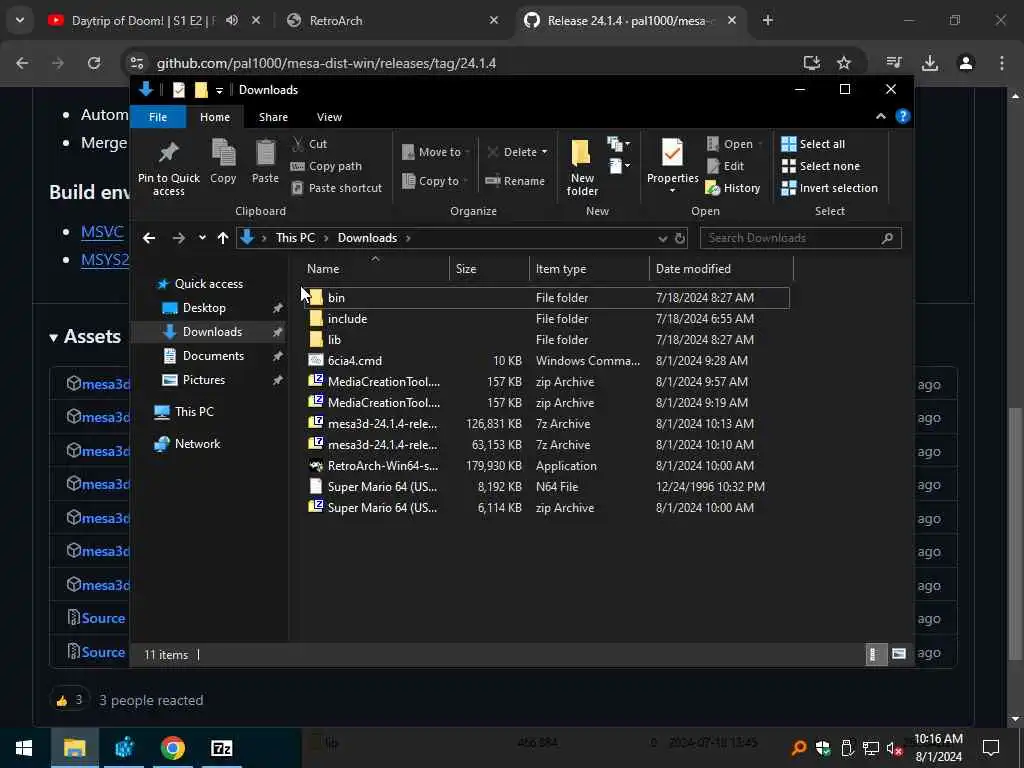The height and width of the screenshot is (768, 1024).
Task: Open the Copy to dropdown
Action: pos(436,181)
